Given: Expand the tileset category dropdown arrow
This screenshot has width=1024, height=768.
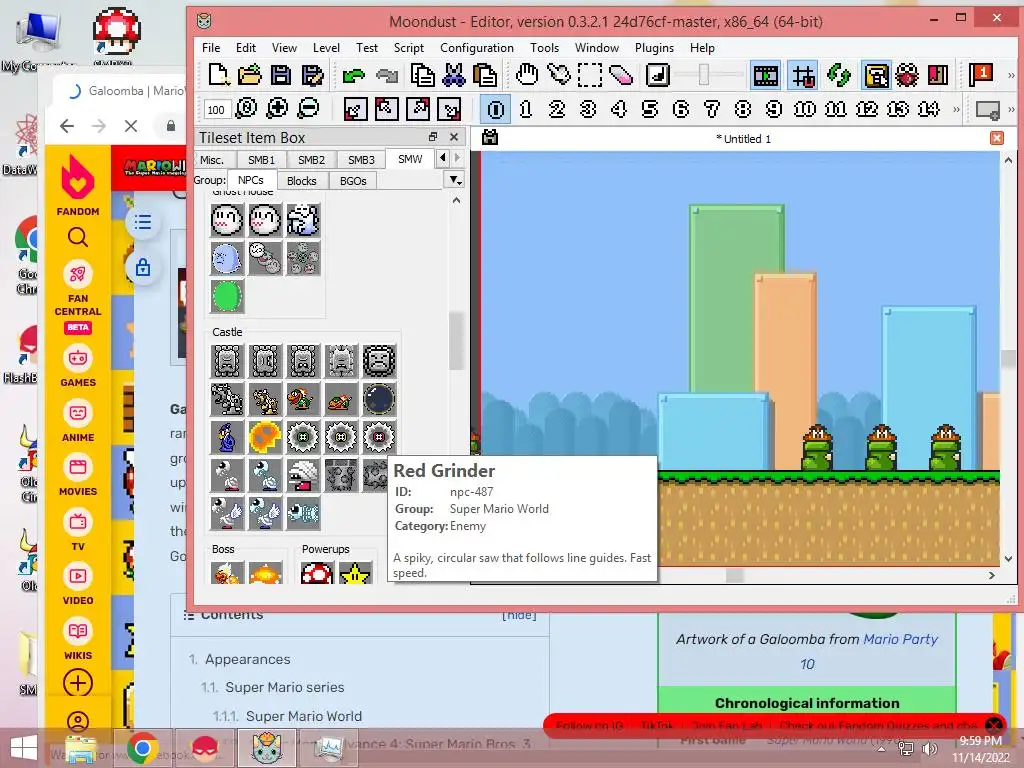Looking at the screenshot, I should pos(455,180).
